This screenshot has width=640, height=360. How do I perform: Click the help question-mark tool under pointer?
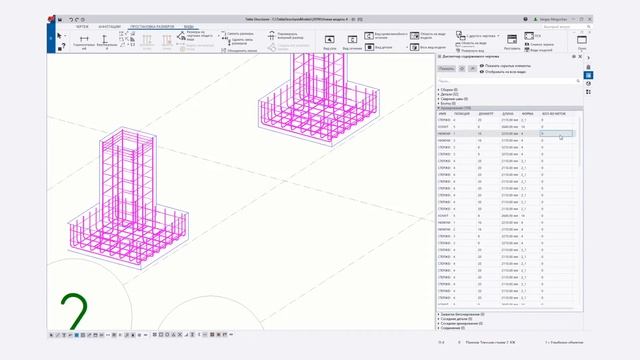pos(62,47)
